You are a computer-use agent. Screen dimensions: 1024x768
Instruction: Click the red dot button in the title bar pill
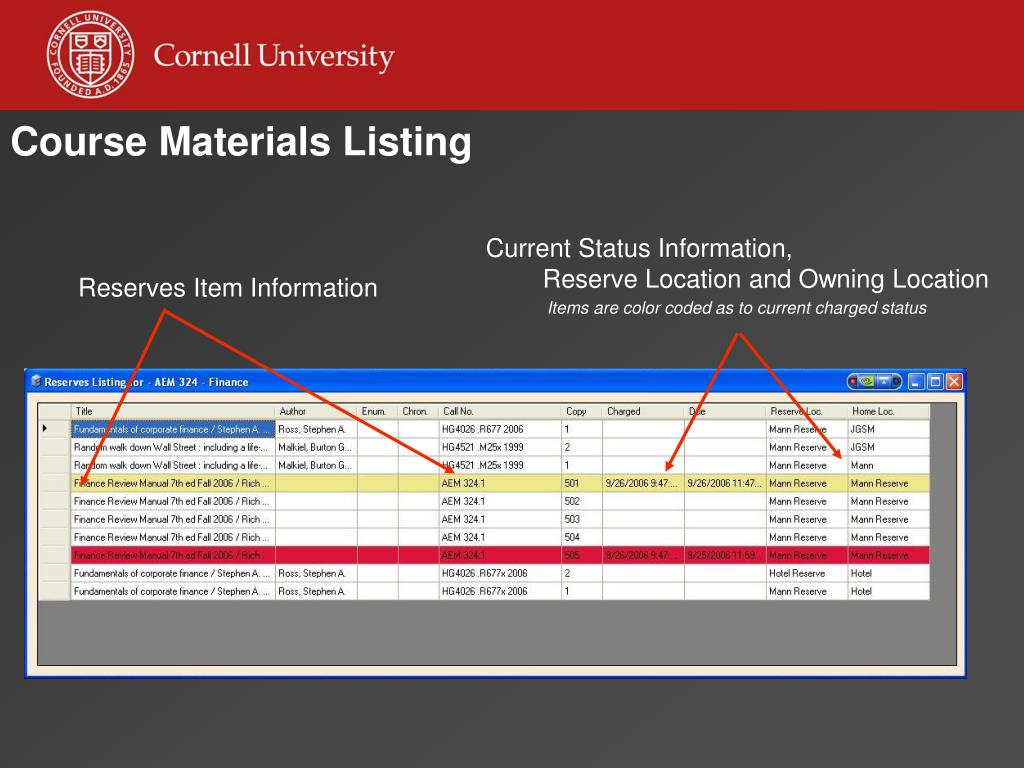point(854,381)
